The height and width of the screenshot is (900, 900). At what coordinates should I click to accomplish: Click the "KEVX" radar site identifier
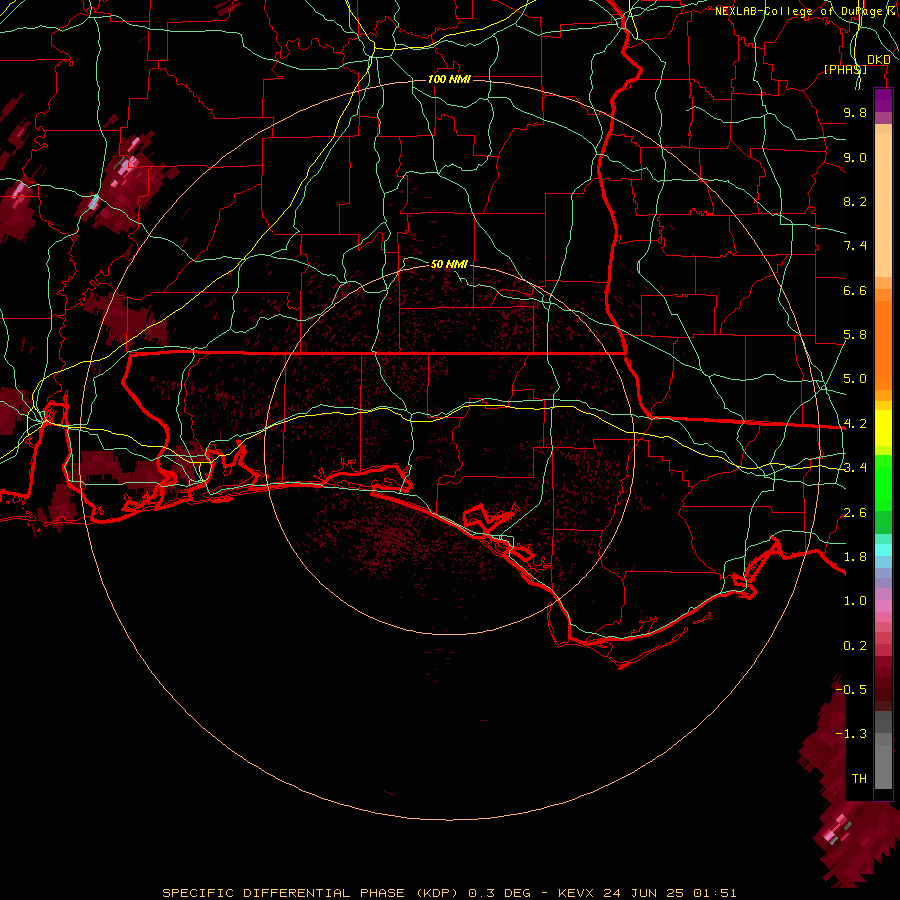pos(577,893)
